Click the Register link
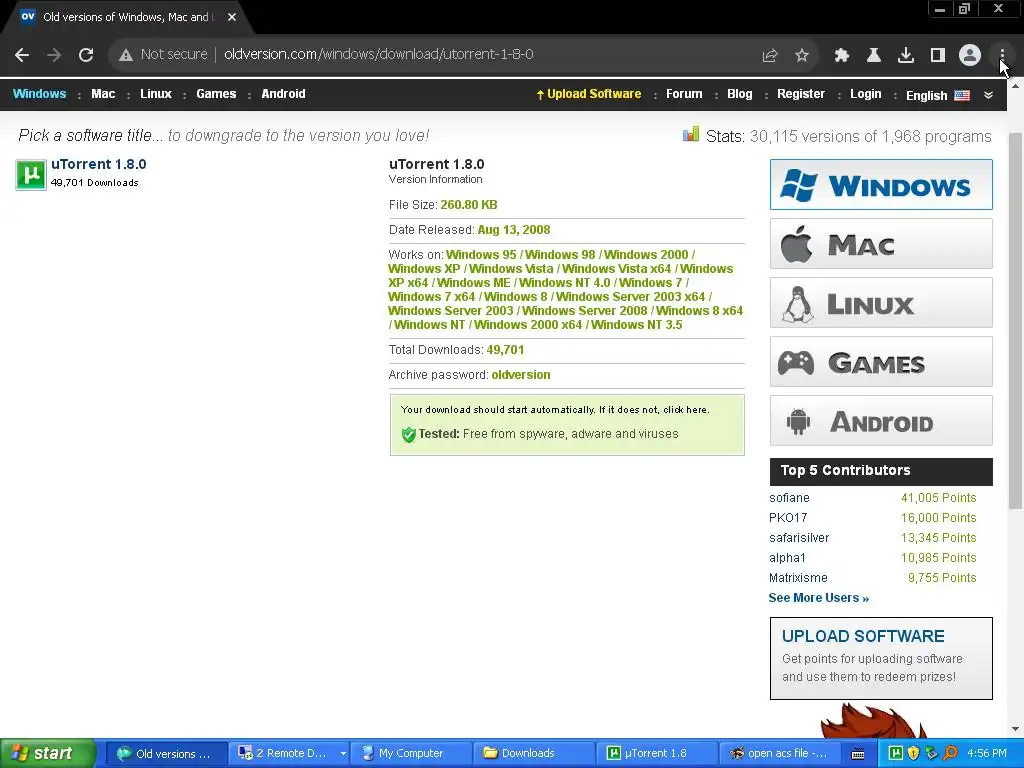This screenshot has height=768, width=1024. tap(801, 94)
